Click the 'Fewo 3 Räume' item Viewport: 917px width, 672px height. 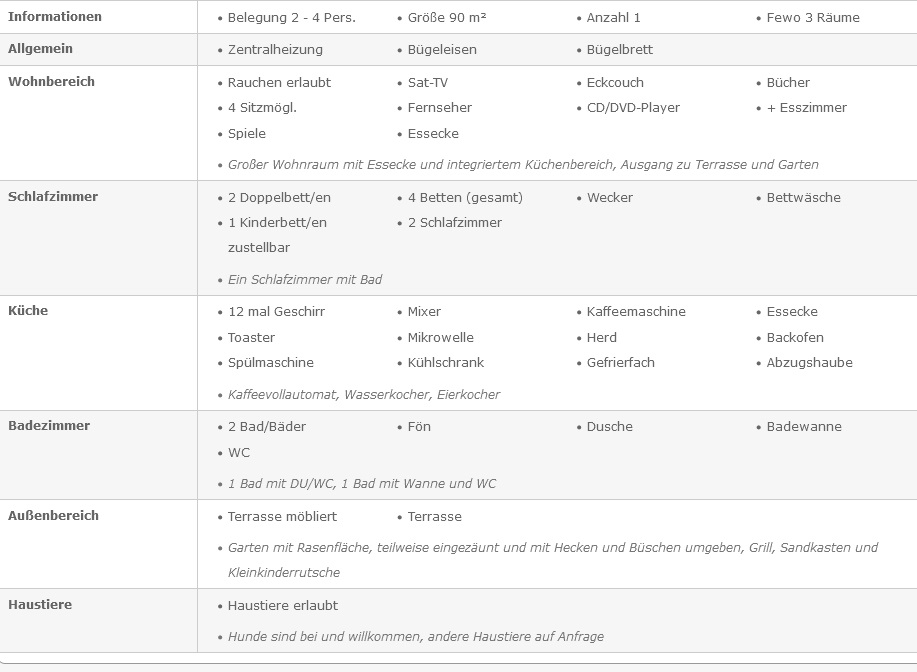point(812,18)
